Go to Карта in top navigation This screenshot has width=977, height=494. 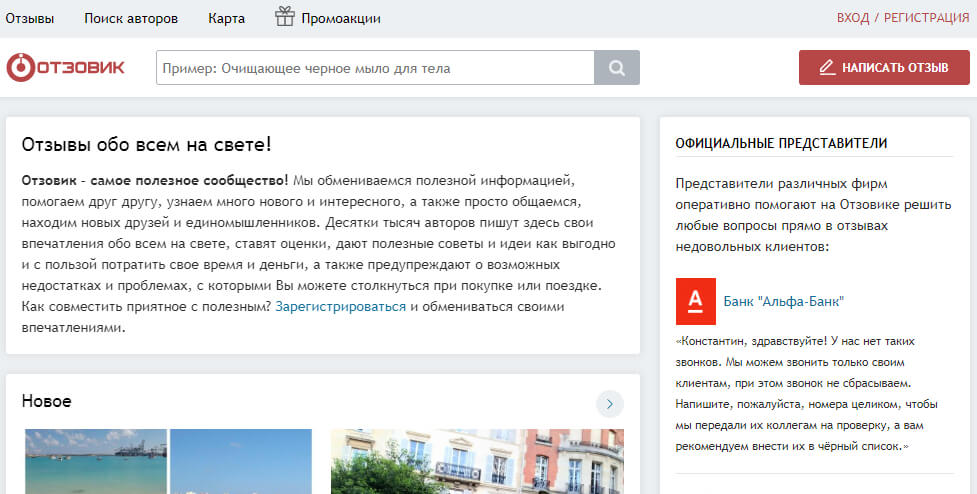tap(226, 18)
